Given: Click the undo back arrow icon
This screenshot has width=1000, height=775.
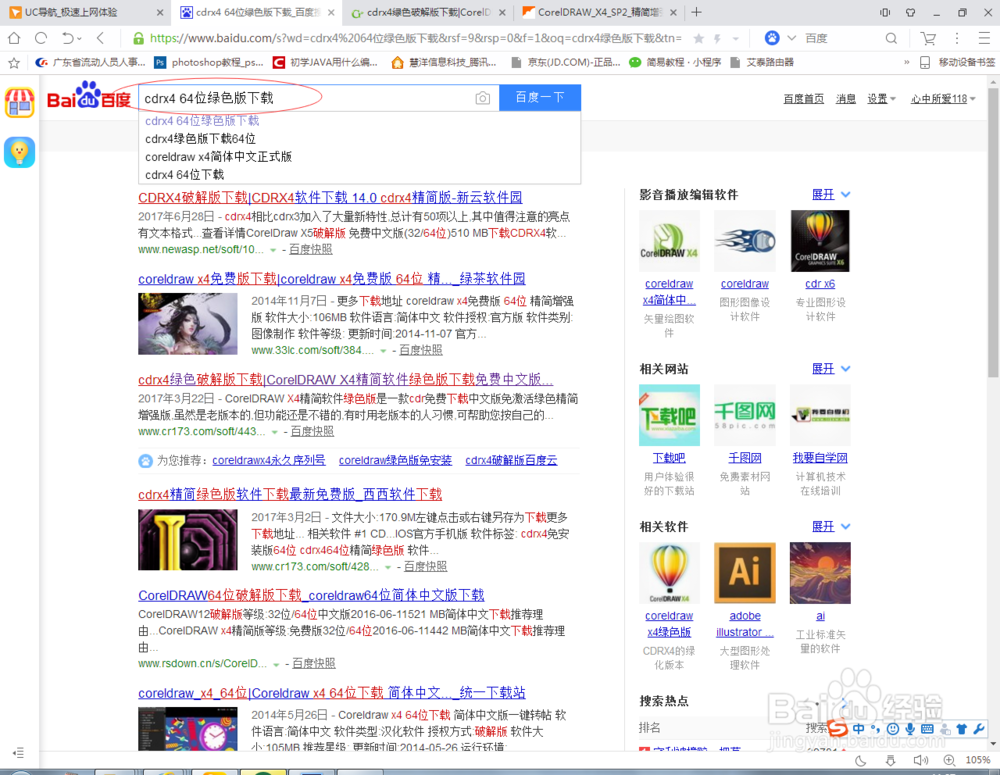Looking at the screenshot, I should click(x=68, y=38).
